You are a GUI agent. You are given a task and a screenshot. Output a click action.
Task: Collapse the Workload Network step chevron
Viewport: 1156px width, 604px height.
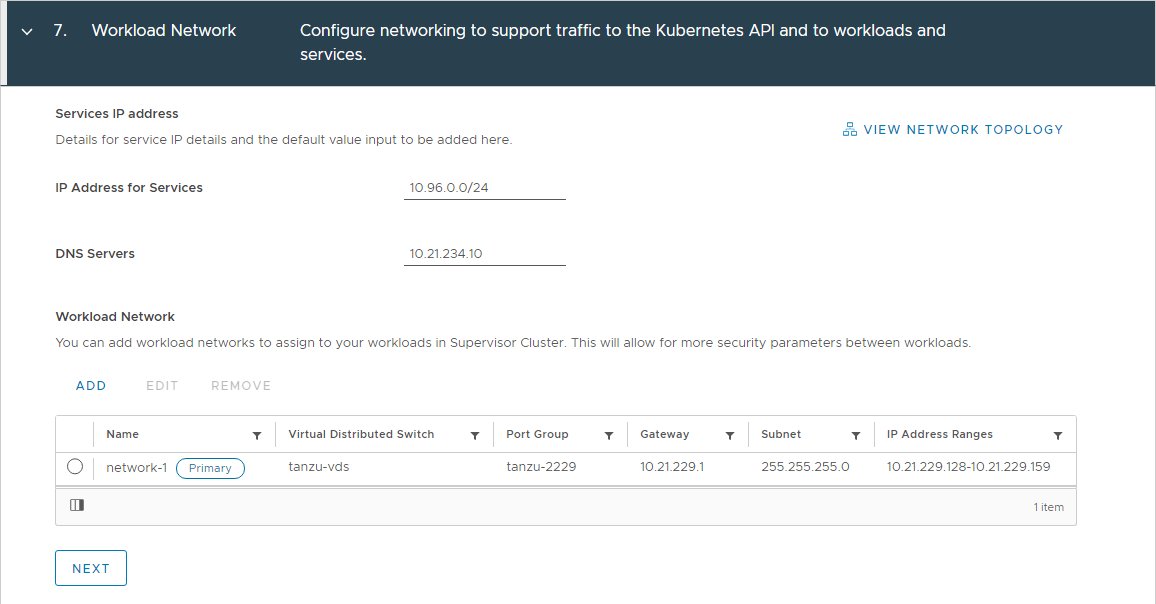27,32
